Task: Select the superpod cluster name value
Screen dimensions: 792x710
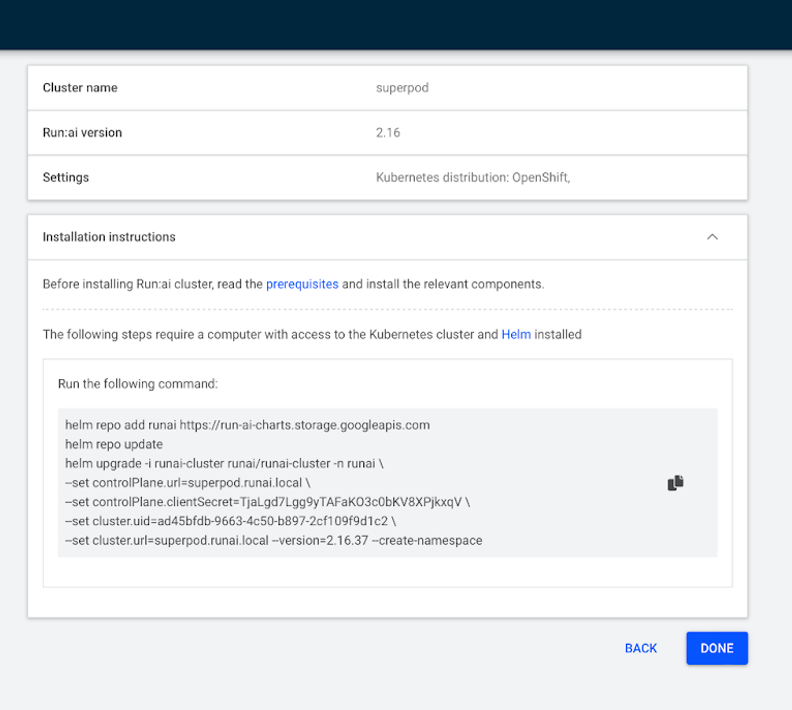Action: tap(402, 88)
